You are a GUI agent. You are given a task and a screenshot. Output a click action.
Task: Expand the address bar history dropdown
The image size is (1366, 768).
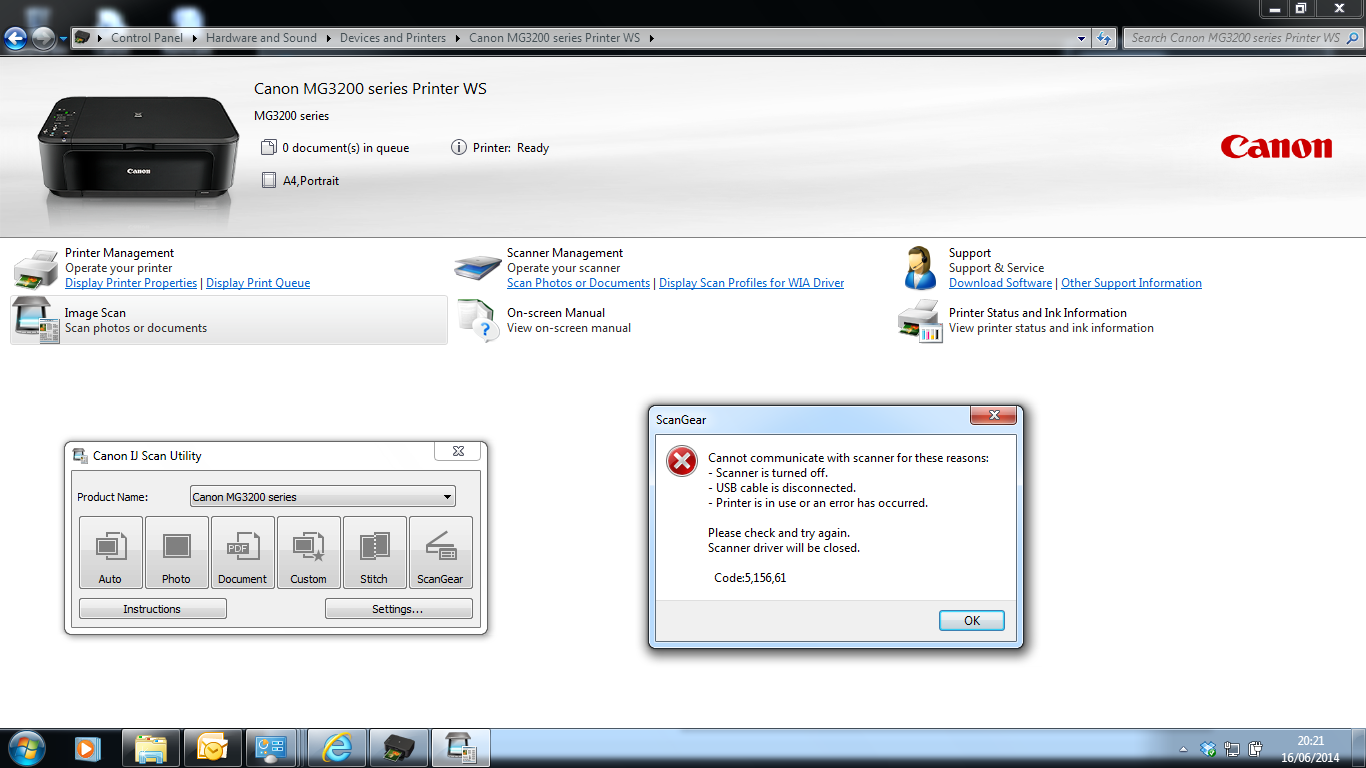tap(1082, 38)
